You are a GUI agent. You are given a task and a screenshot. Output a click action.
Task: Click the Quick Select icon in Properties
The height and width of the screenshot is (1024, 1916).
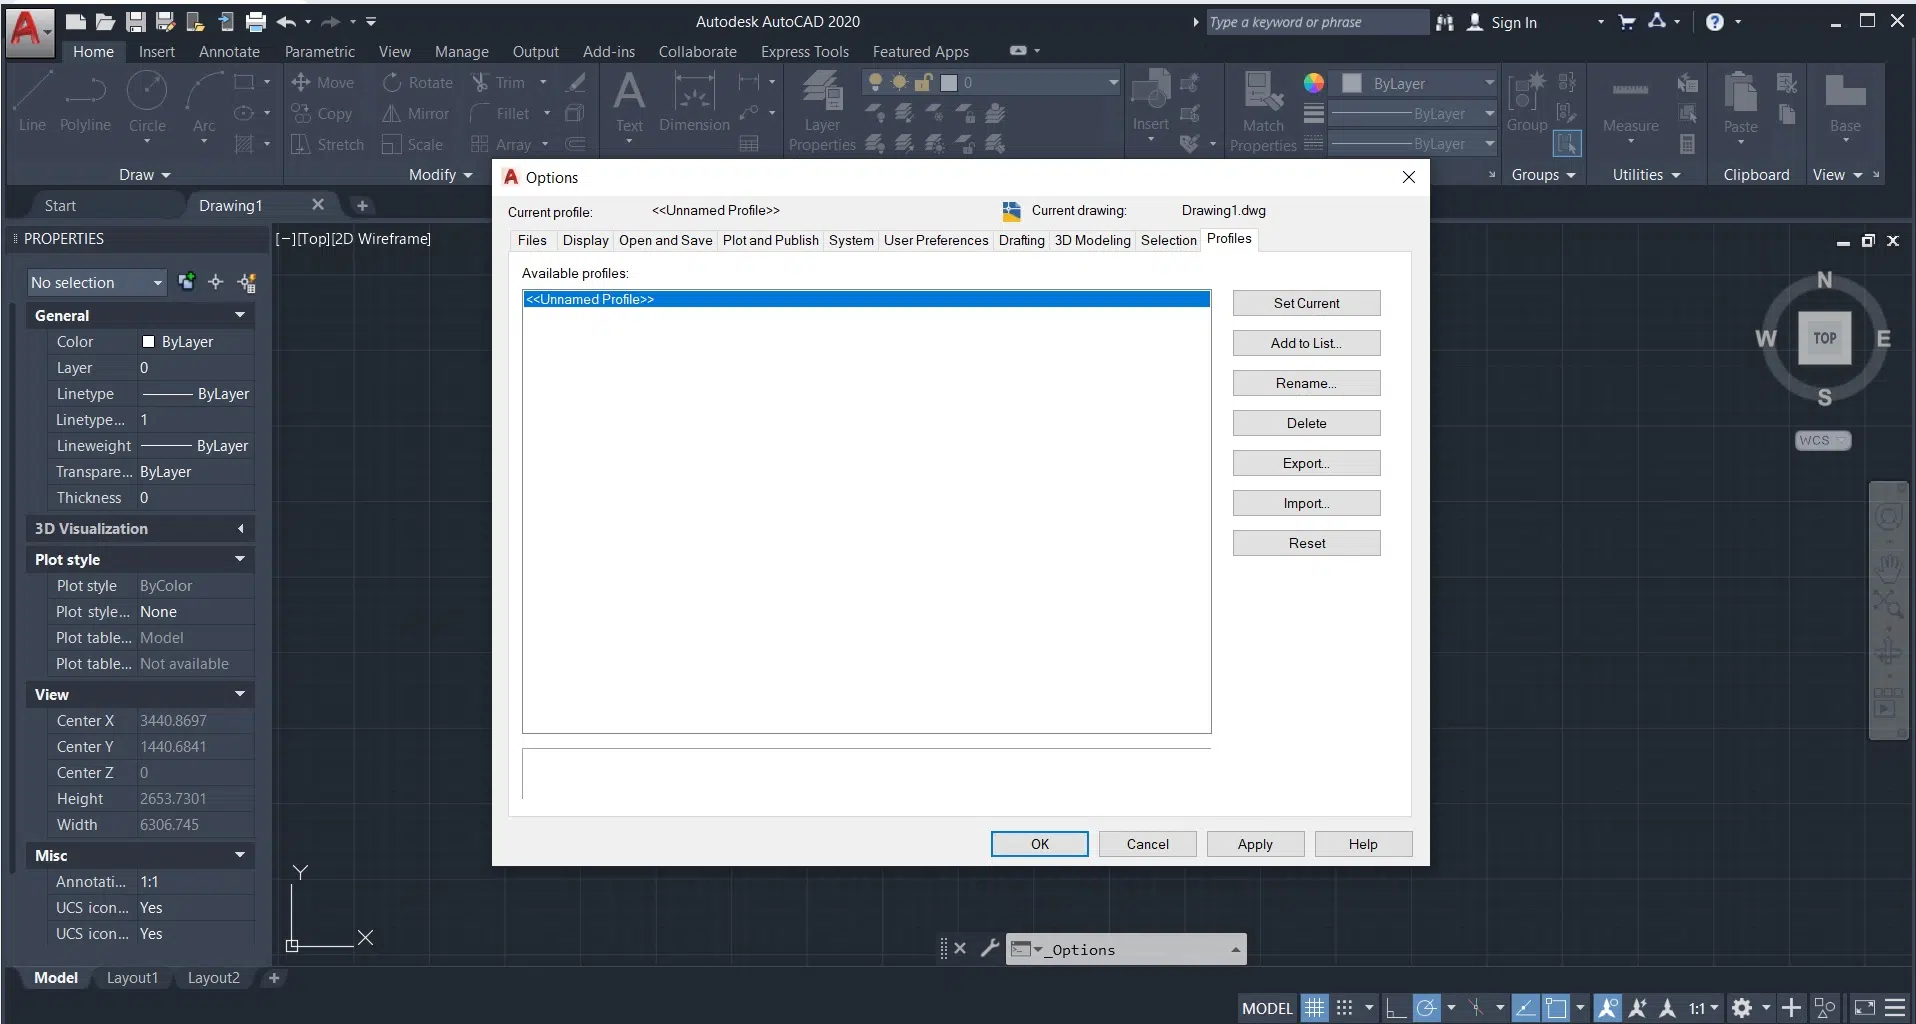click(x=247, y=283)
